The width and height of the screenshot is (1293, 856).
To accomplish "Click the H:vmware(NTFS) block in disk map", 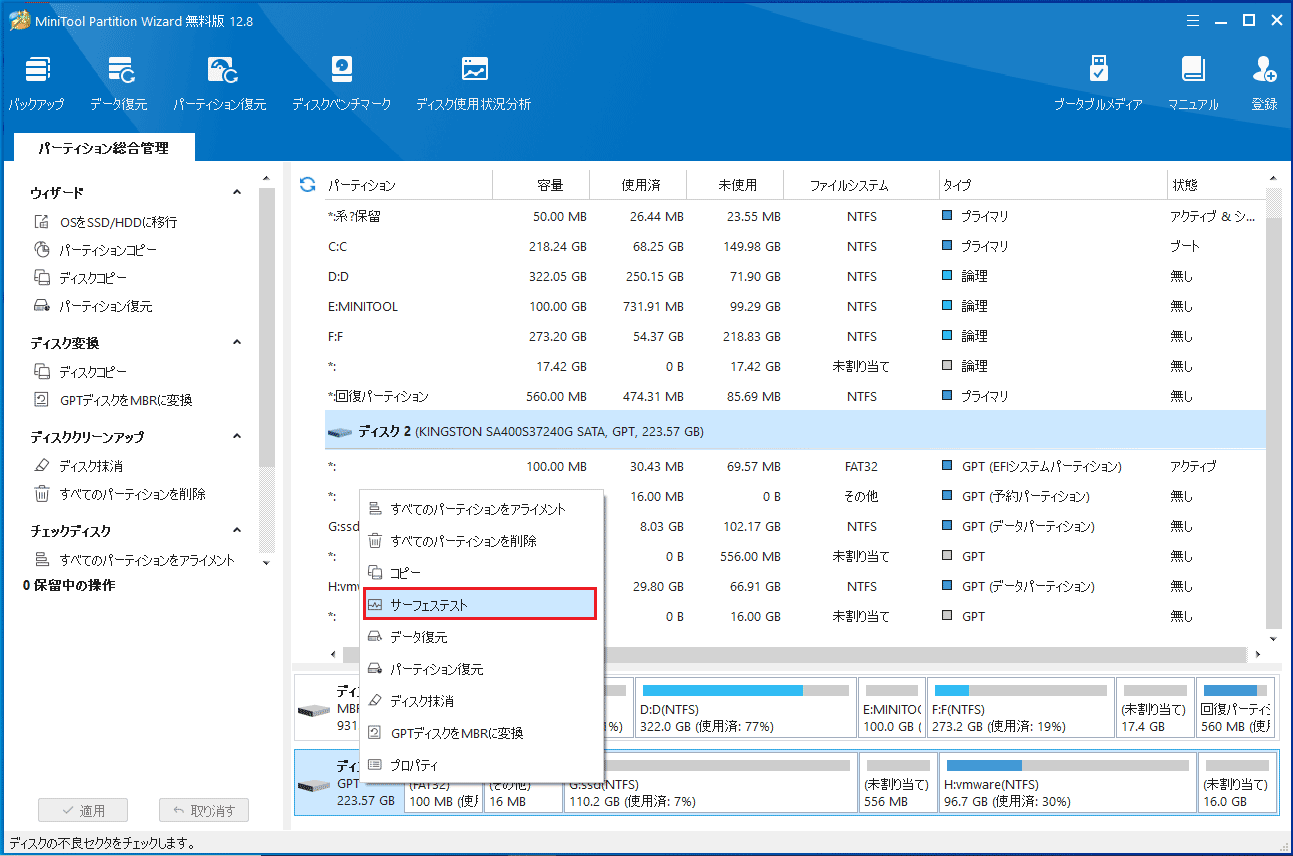I will pyautogui.click(x=1066, y=781).
